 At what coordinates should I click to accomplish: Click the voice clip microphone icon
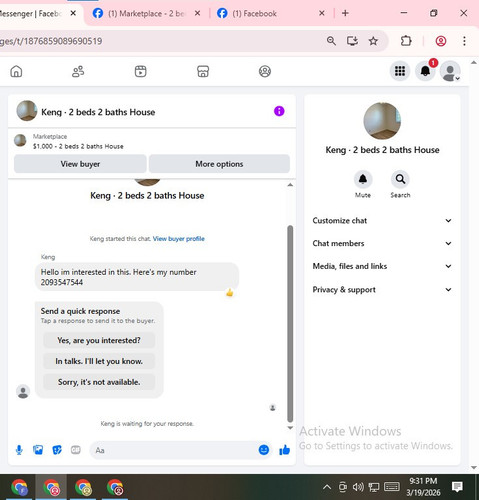(19, 450)
